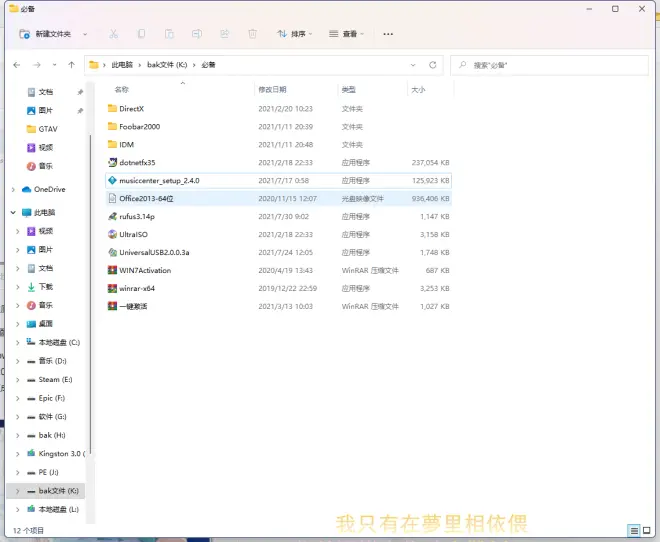Click the search box for 必备
The image size is (660, 542).
(x=549, y=65)
